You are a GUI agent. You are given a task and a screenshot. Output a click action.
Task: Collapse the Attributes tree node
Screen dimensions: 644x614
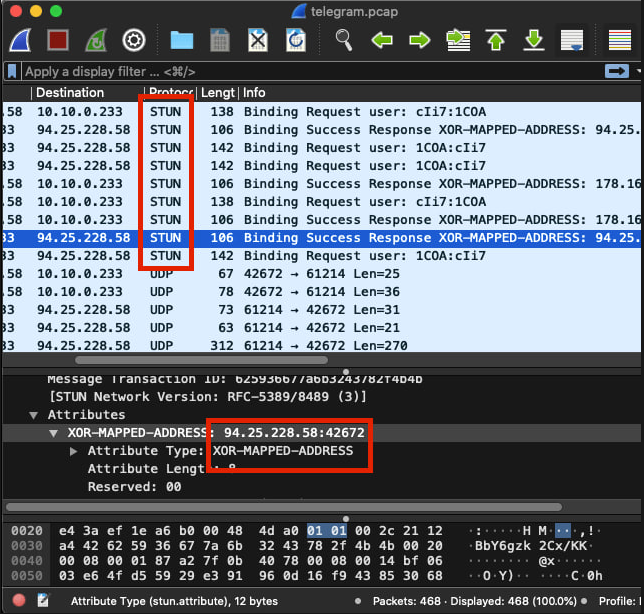click(x=33, y=414)
